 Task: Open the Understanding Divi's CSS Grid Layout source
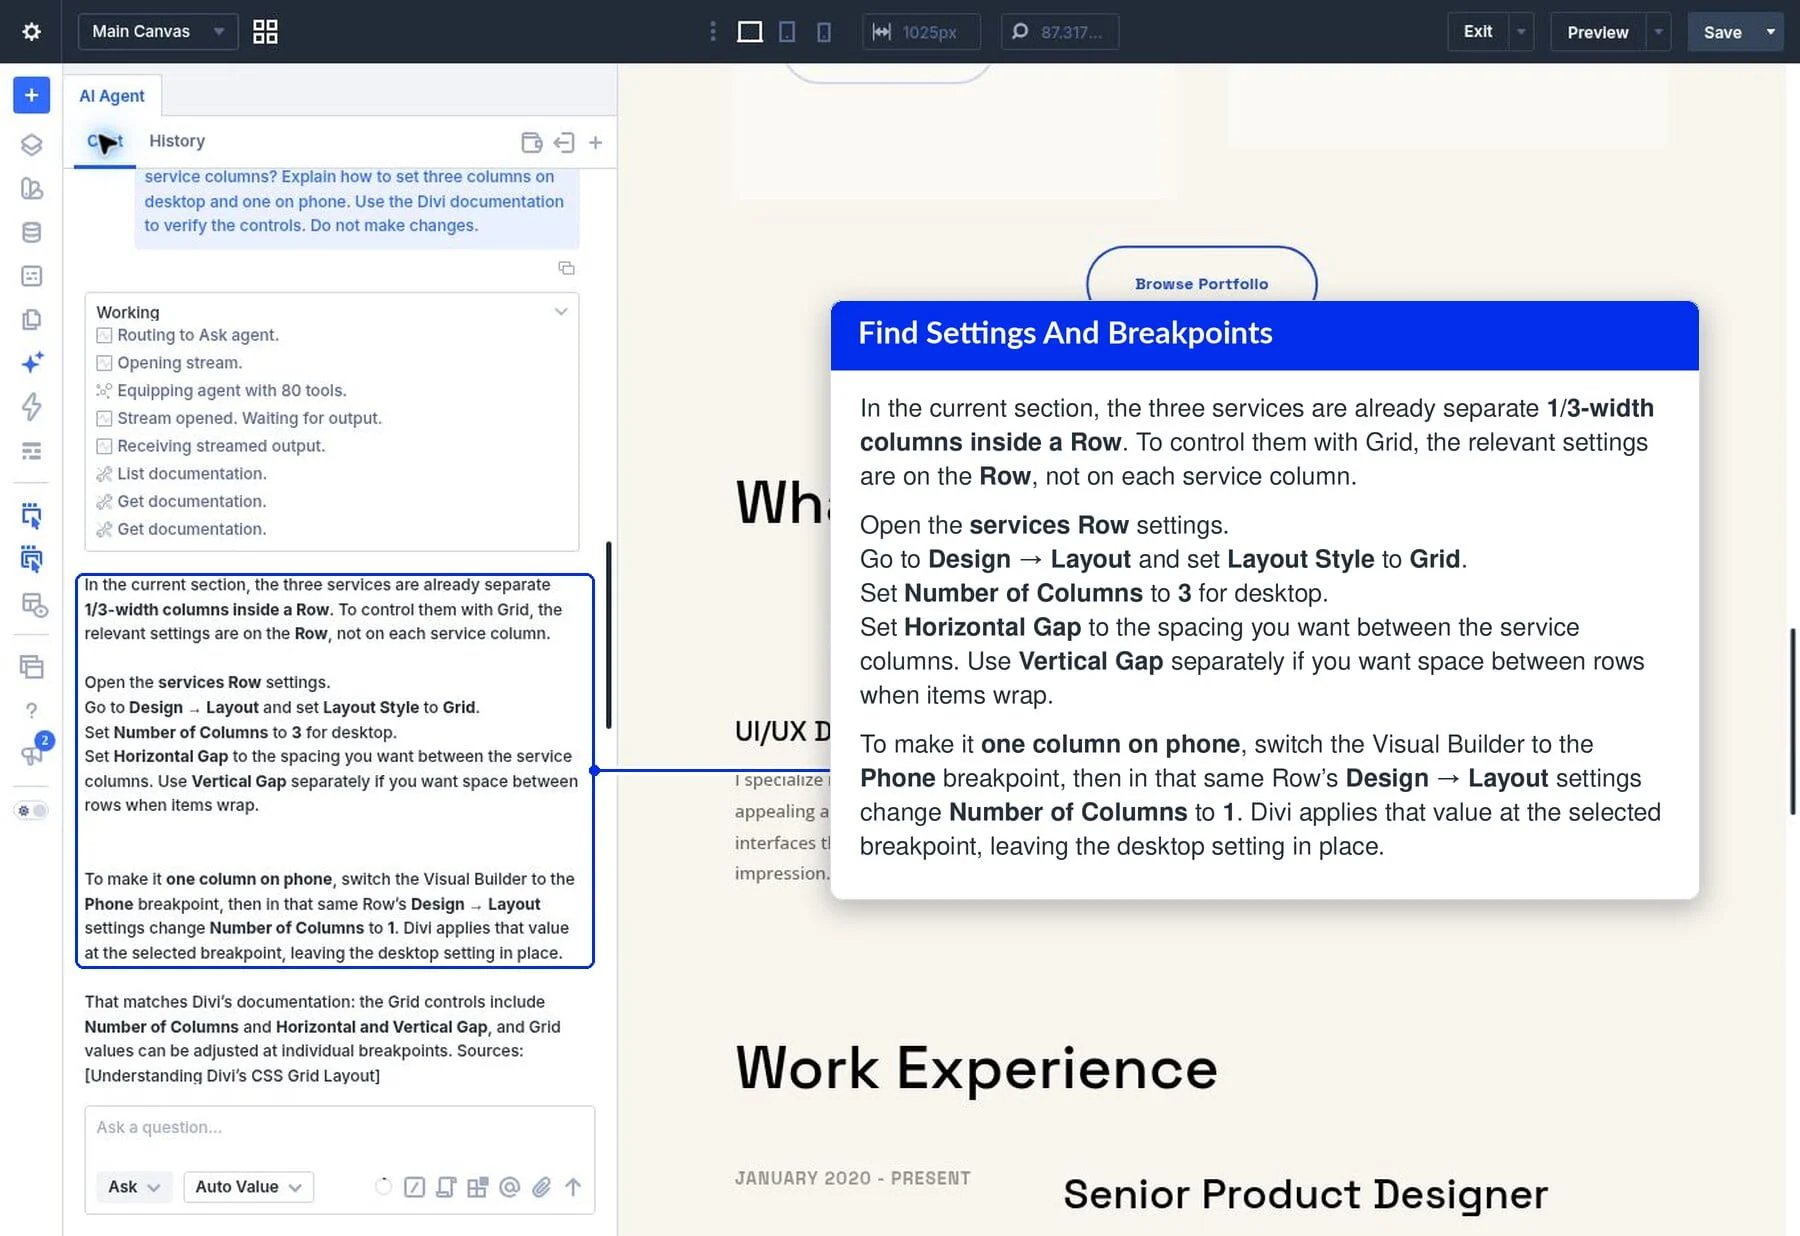[232, 1076]
